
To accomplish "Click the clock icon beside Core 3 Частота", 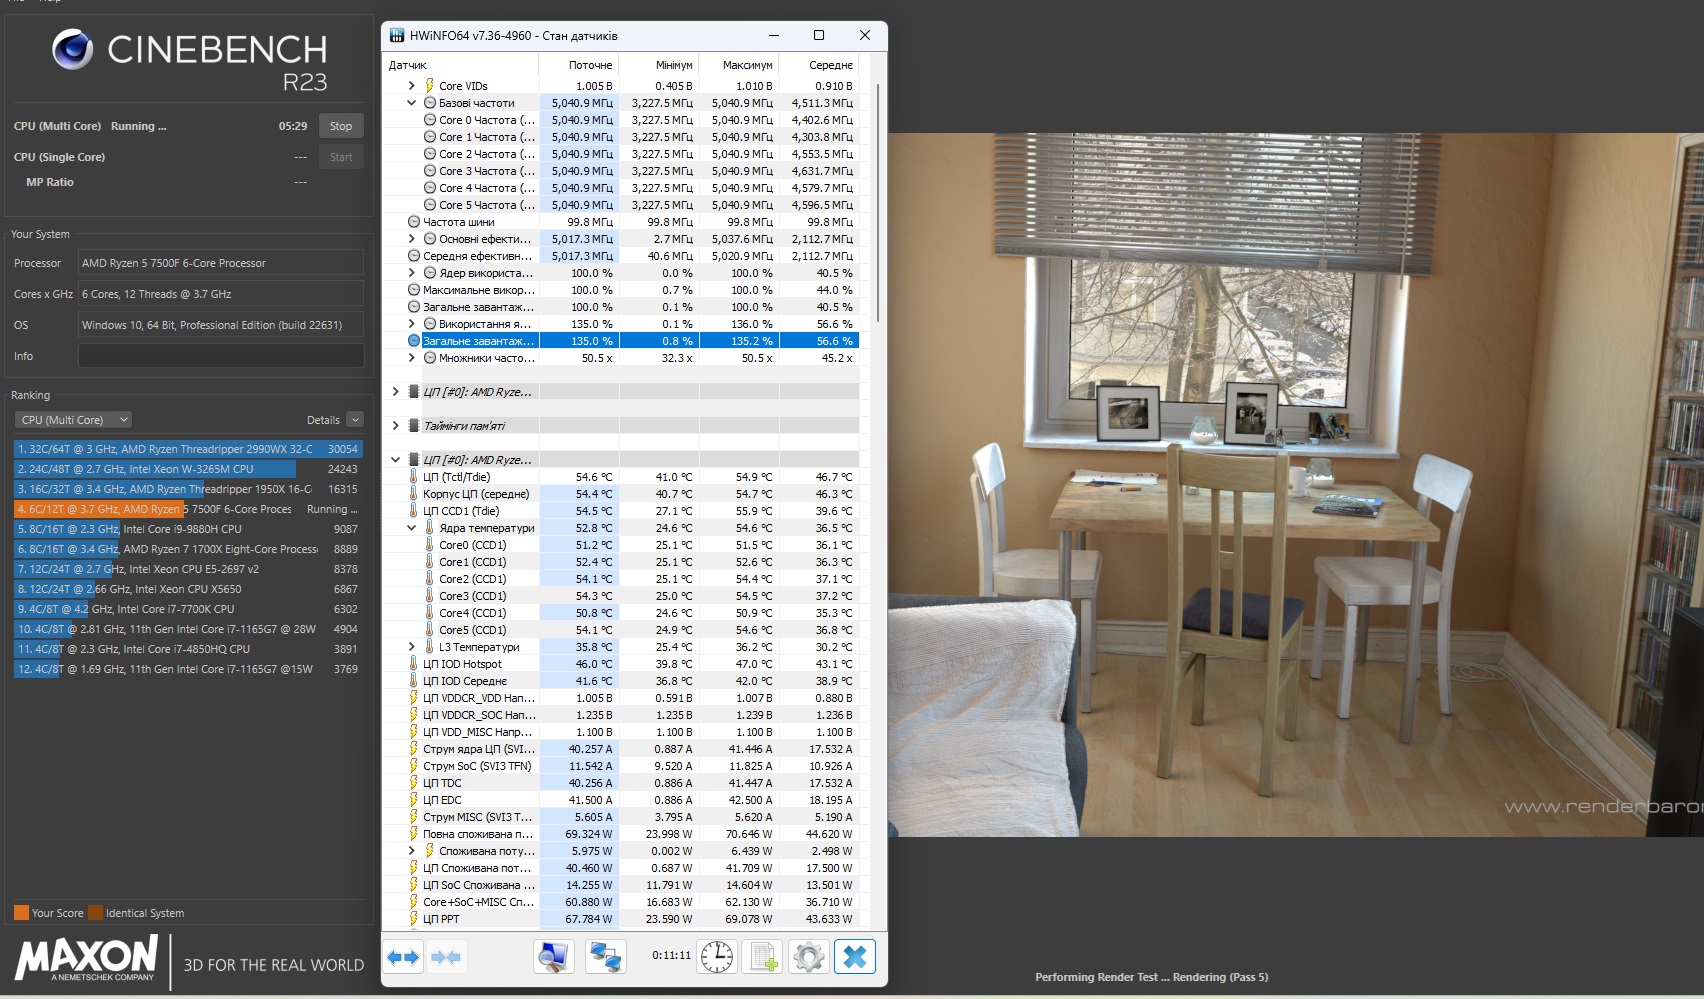I will point(430,171).
